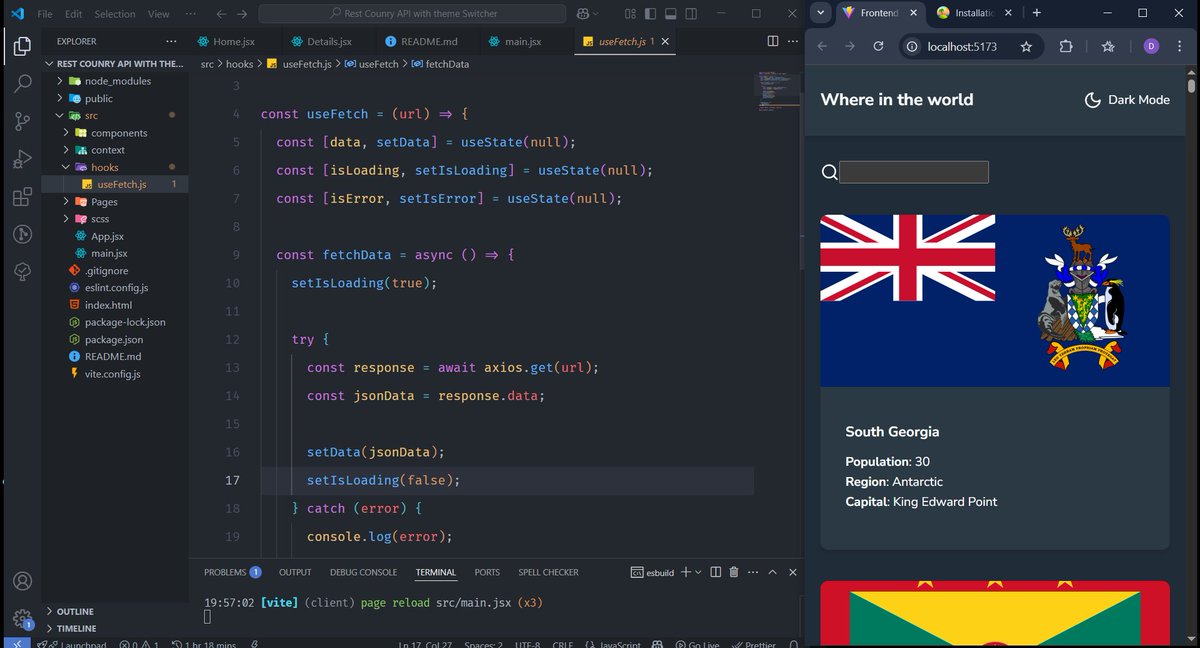
Task: Click the Prettier icon in the status bar
Action: pyautogui.click(x=753, y=645)
